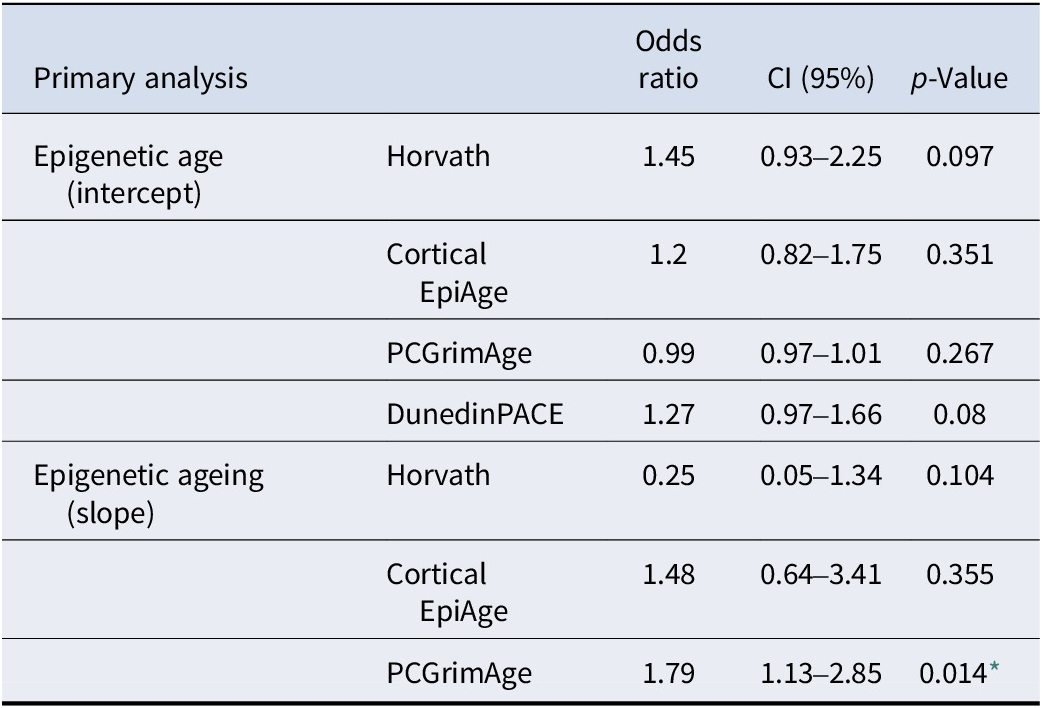This screenshot has height=708, width=1042.
Task: Click confidence interval 0.97–1.66
Action: pos(818,413)
